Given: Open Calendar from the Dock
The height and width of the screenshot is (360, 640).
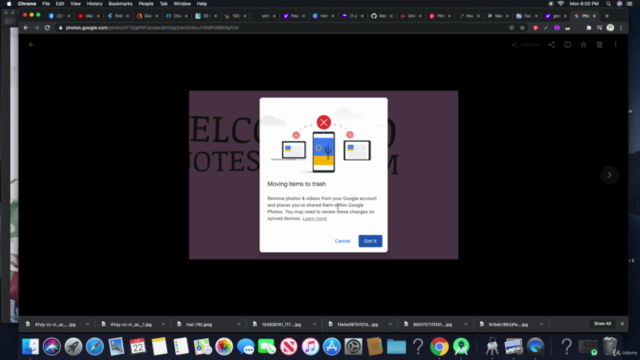Looking at the screenshot, I should (x=138, y=347).
